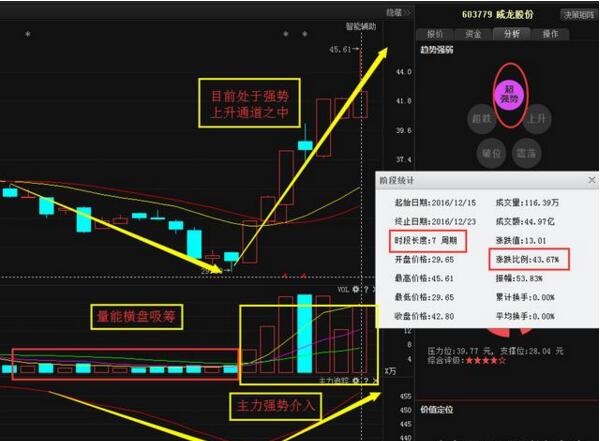Image resolution: width=600 pixels, height=441 pixels.
Task: Select 平均换手:0.00% entry
Action: (525, 316)
